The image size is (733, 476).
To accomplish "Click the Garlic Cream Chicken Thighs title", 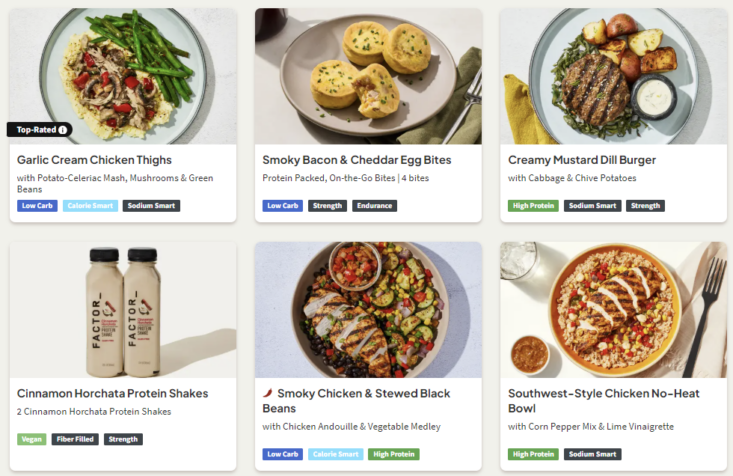I will [x=94, y=160].
